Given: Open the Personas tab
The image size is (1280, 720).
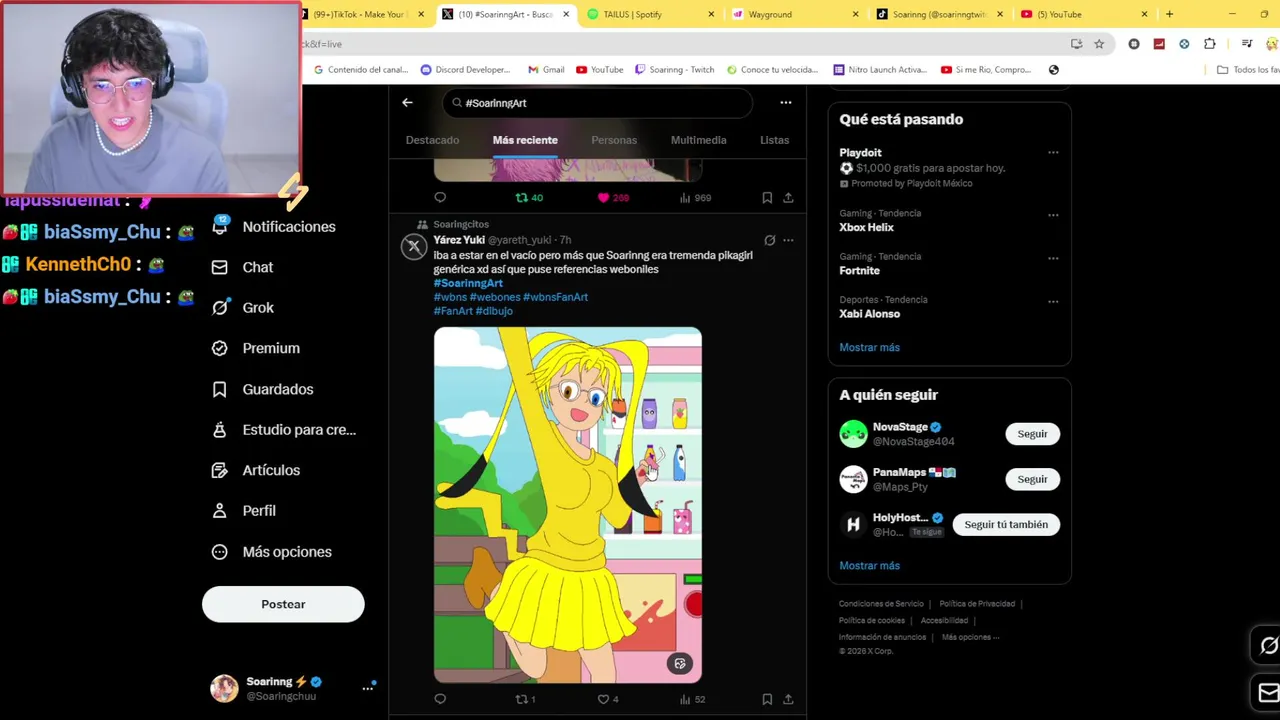Looking at the screenshot, I should point(614,140).
